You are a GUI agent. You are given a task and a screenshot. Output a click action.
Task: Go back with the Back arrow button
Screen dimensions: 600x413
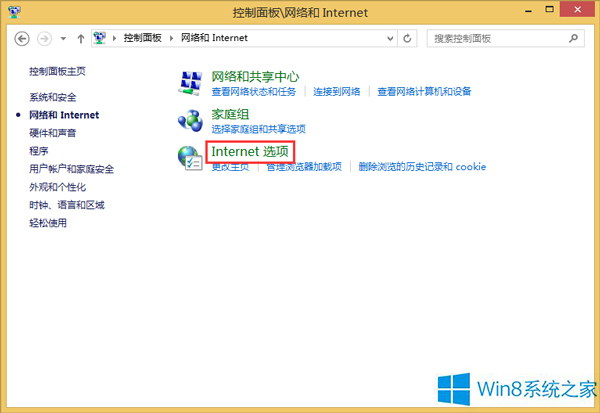coord(22,39)
